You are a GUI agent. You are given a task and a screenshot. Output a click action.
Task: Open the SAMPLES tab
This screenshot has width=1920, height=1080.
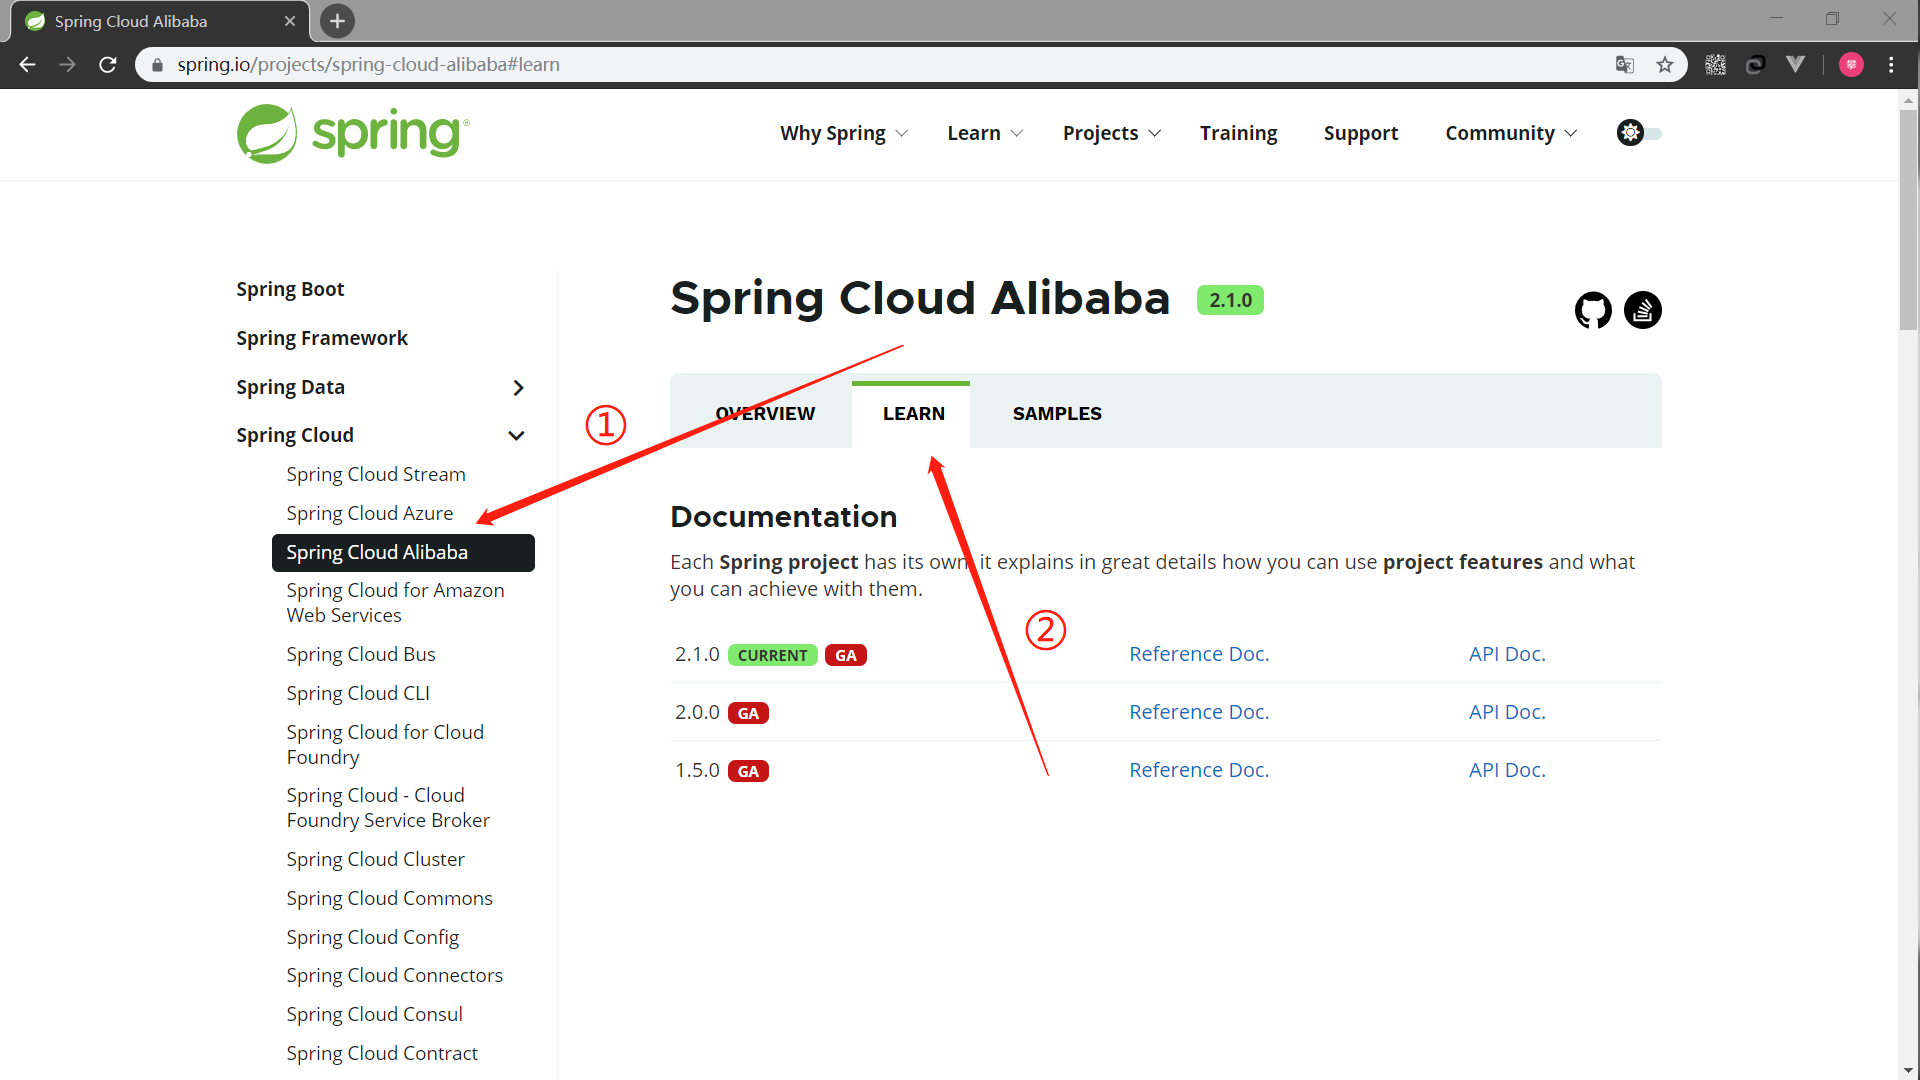pyautogui.click(x=1057, y=413)
